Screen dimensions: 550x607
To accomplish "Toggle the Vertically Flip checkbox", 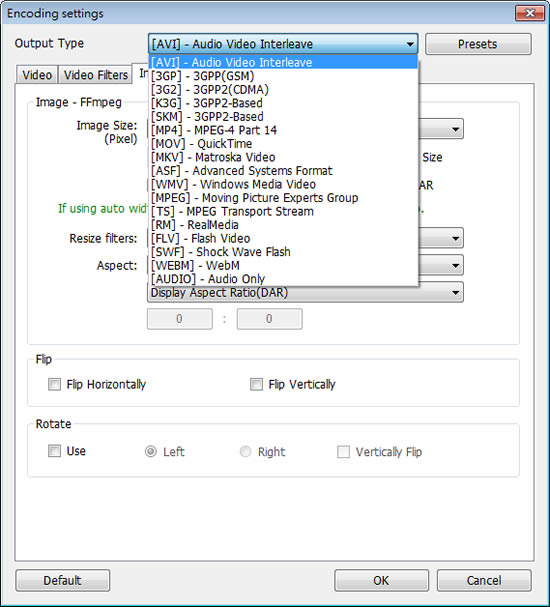I will pyautogui.click(x=343, y=451).
